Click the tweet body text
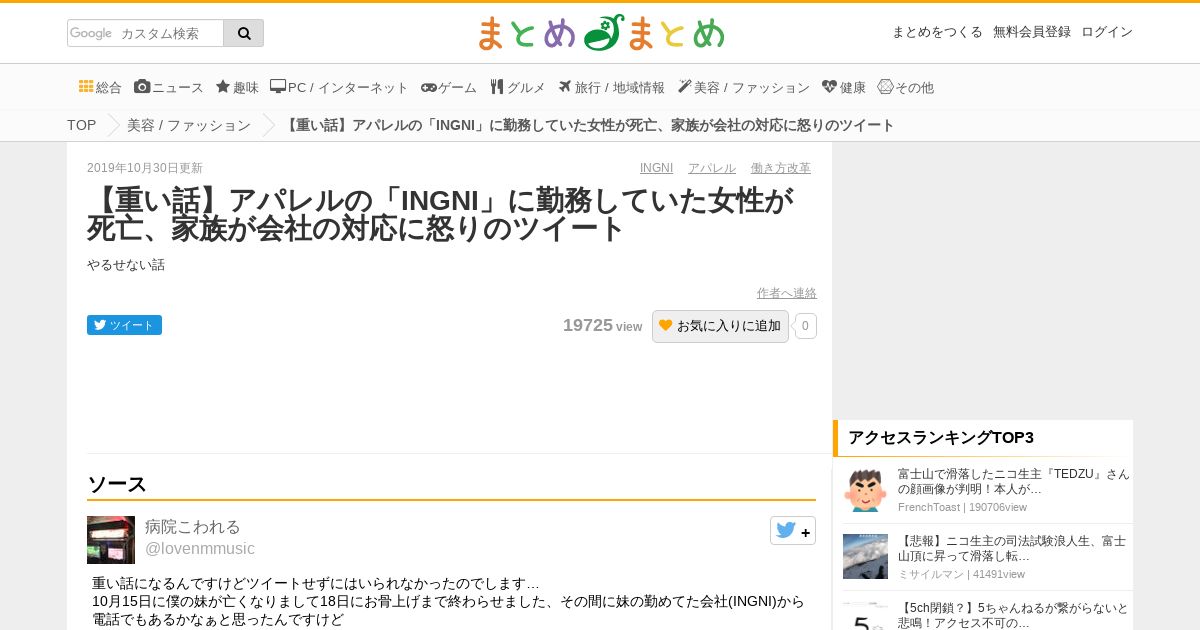 tap(448, 601)
